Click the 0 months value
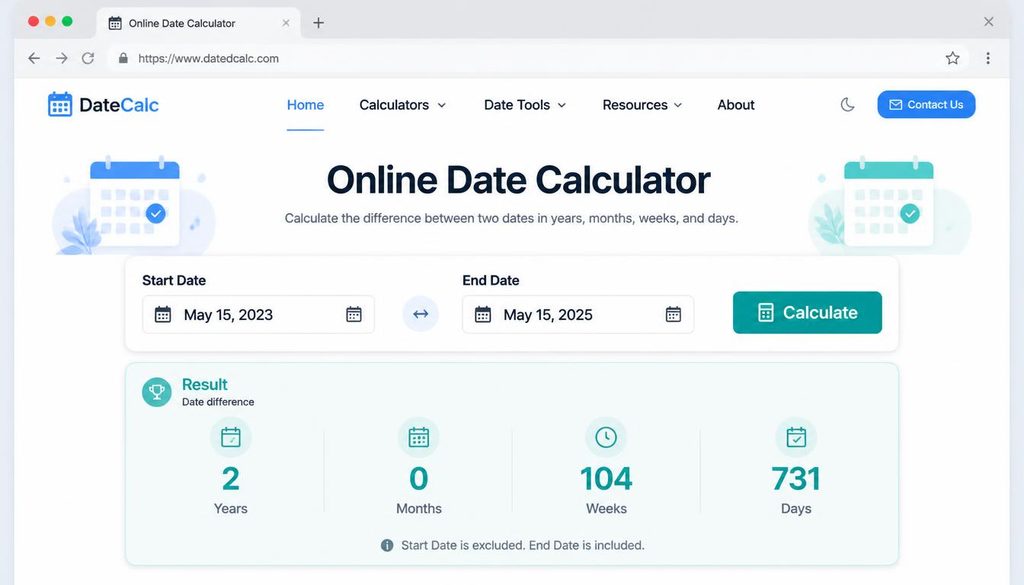Screen dimensions: 1024x585 coord(419,479)
